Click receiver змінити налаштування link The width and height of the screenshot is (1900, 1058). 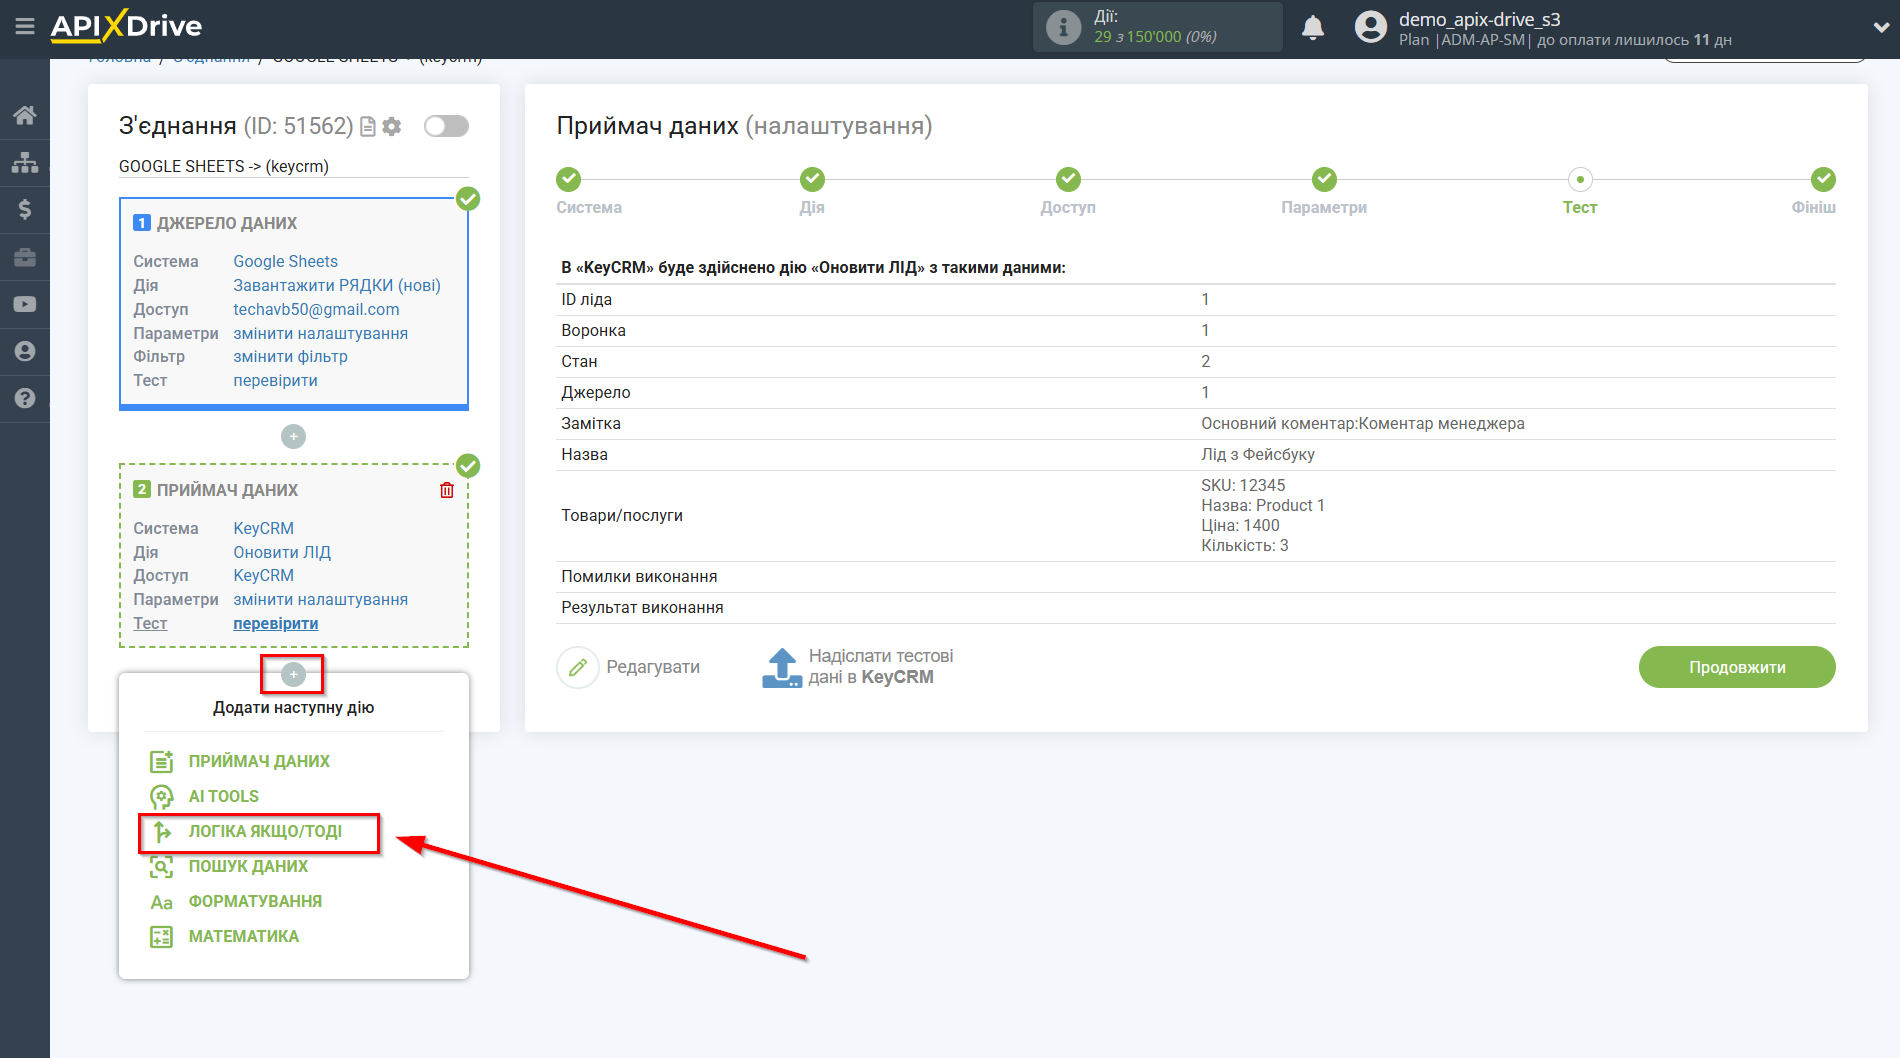(320, 599)
